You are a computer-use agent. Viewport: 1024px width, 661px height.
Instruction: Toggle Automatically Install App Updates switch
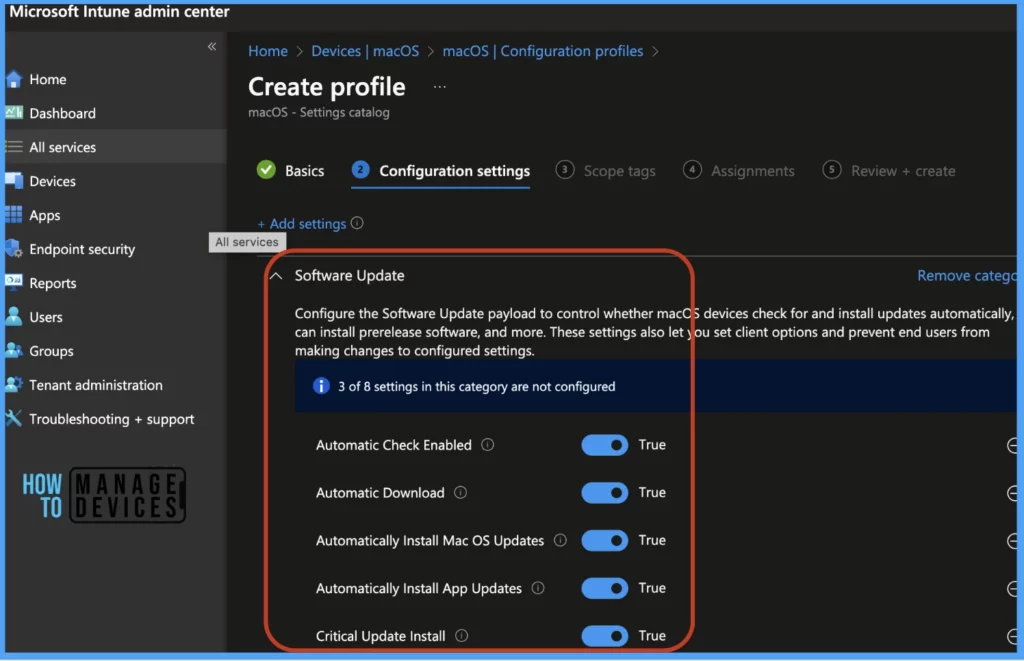(x=605, y=588)
